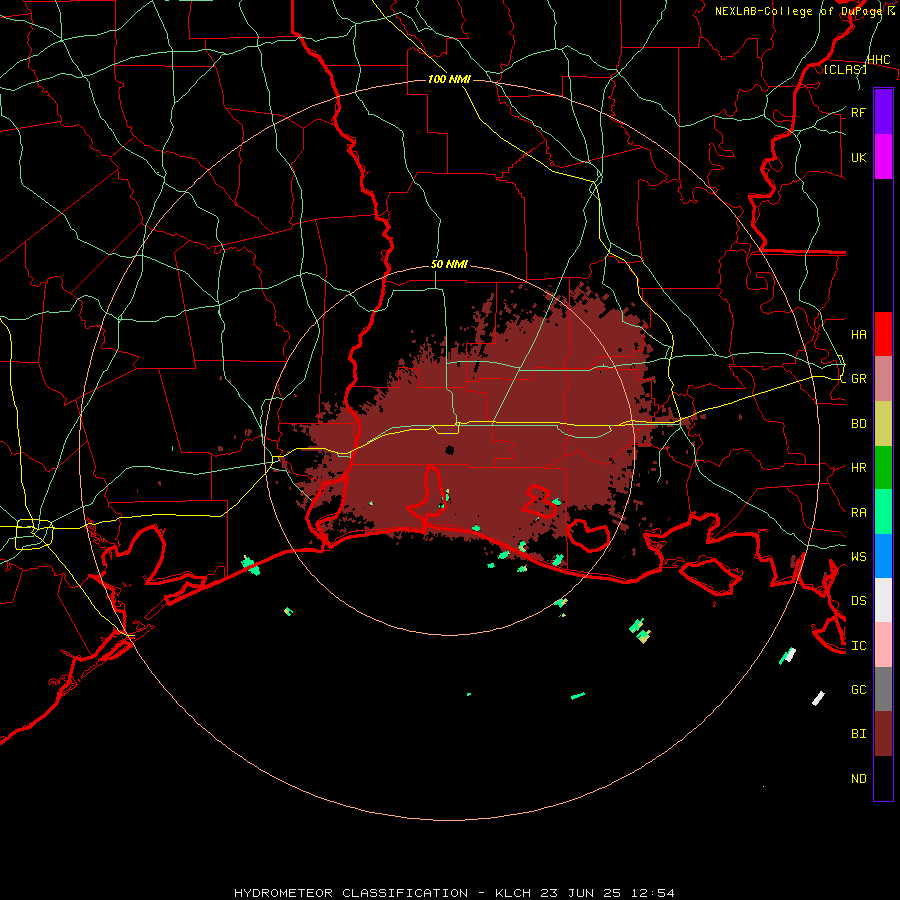
Task: Pick the dark green HR legend swatch
Action: click(x=883, y=467)
